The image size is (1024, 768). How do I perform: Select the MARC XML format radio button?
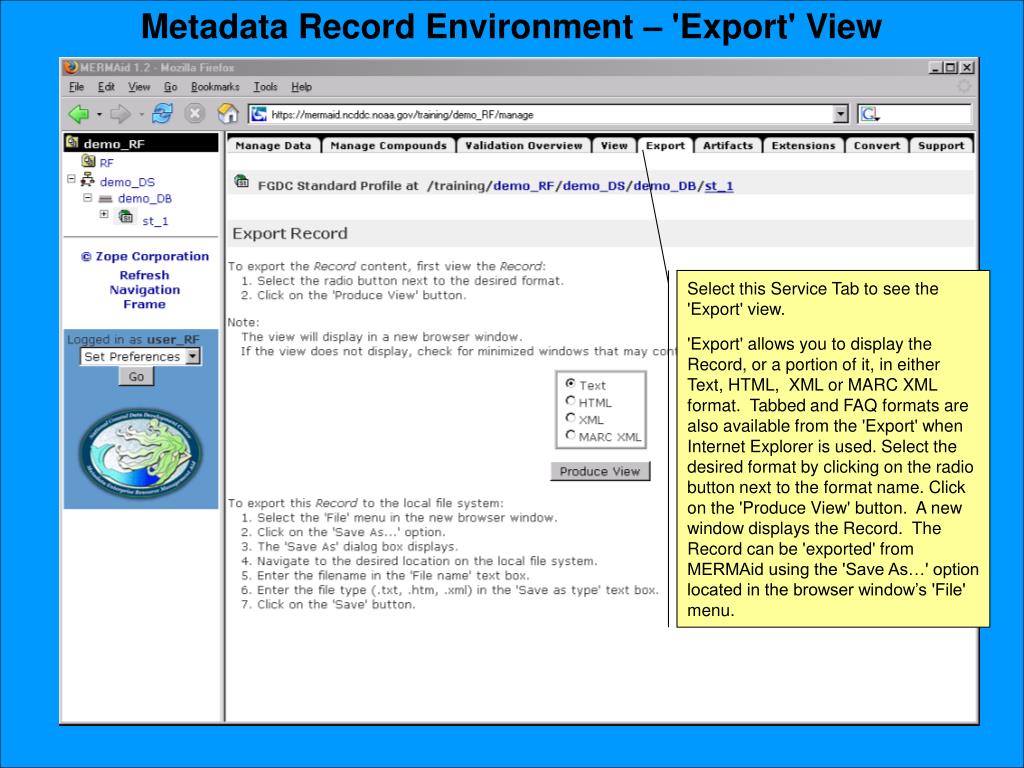(570, 434)
